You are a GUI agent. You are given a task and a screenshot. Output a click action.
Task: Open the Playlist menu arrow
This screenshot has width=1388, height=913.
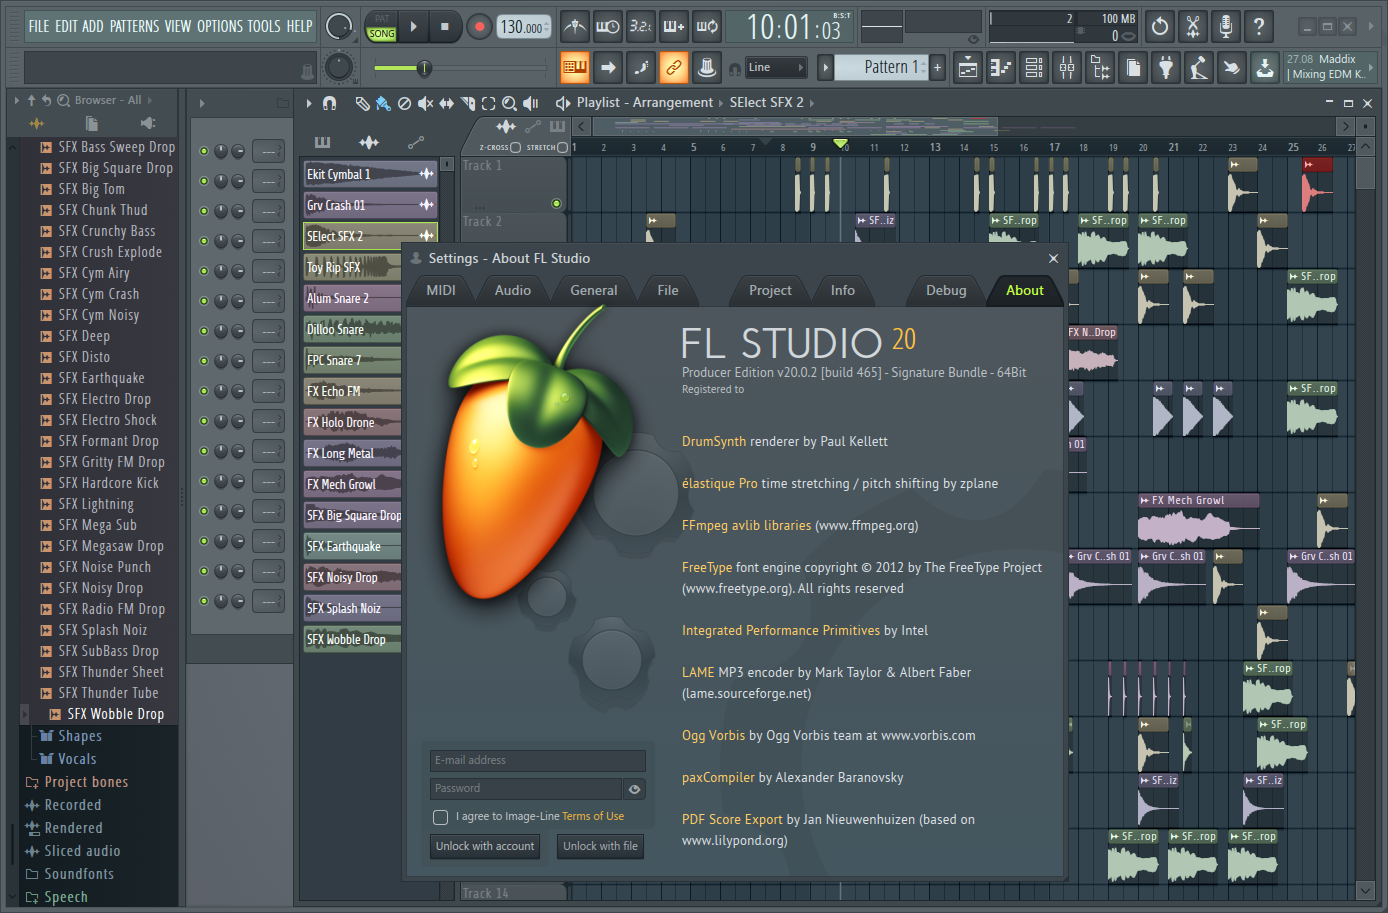click(309, 103)
